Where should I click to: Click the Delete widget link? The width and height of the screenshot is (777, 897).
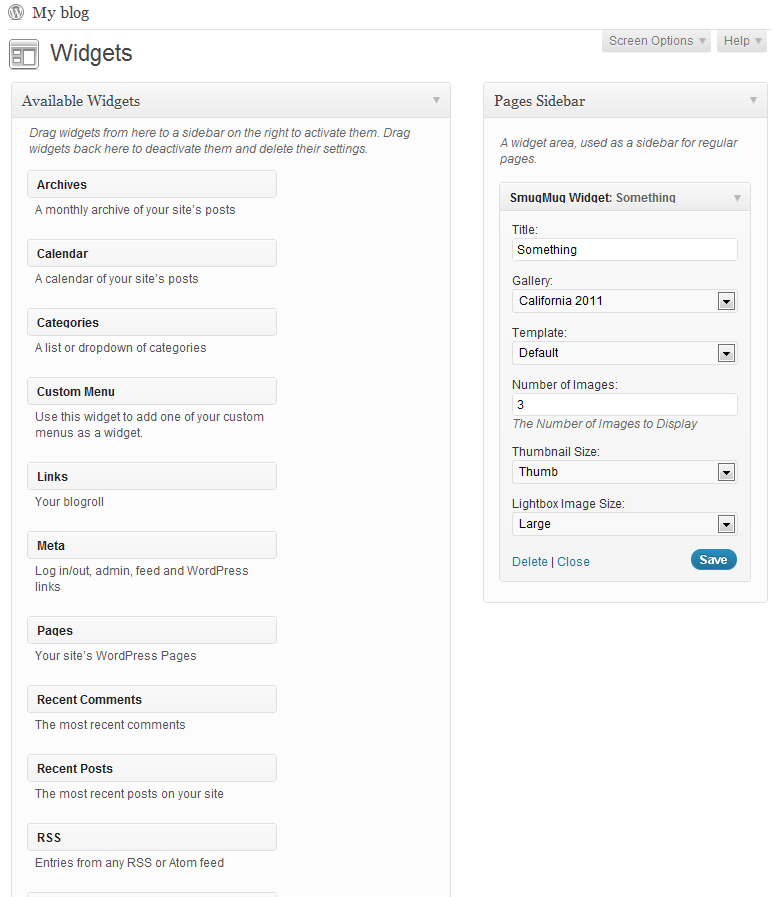point(530,562)
